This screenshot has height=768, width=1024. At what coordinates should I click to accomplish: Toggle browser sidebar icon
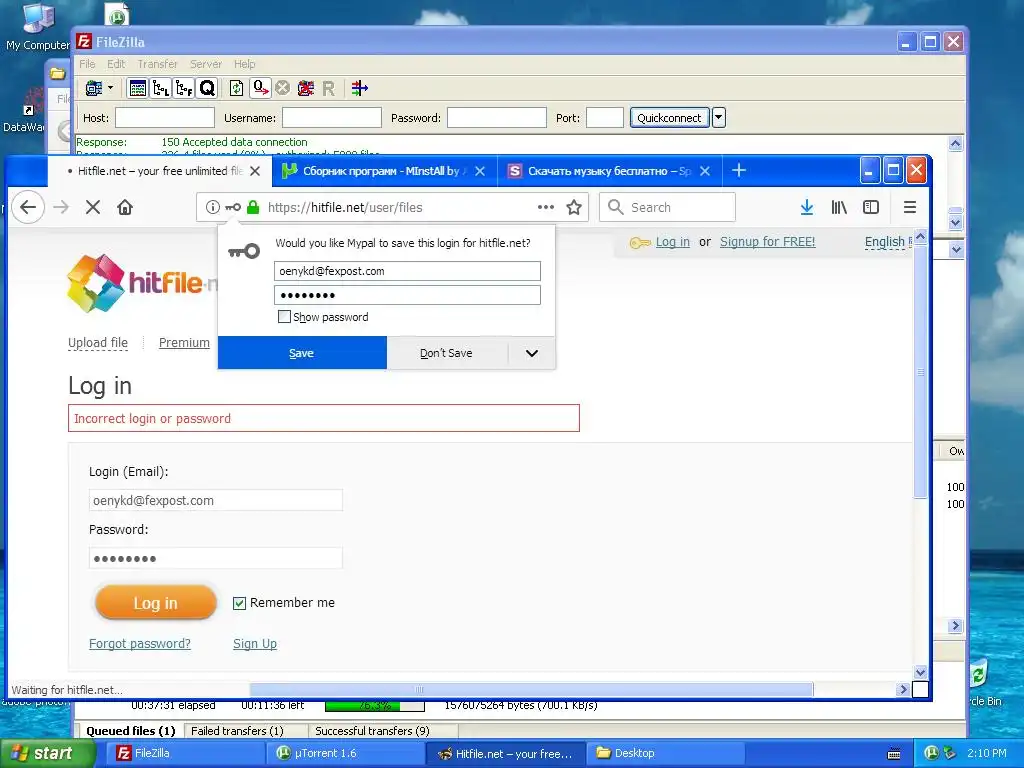(x=871, y=207)
